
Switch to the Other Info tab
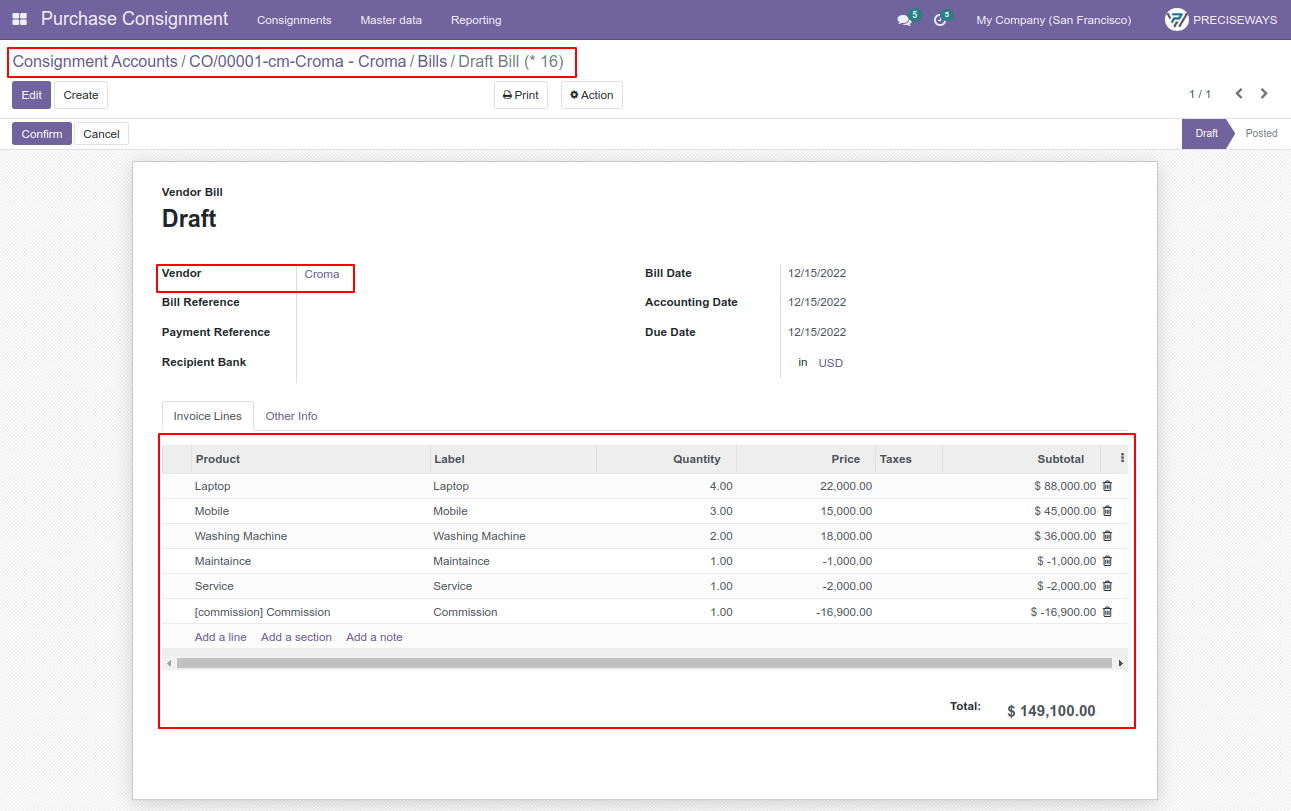[x=291, y=416]
